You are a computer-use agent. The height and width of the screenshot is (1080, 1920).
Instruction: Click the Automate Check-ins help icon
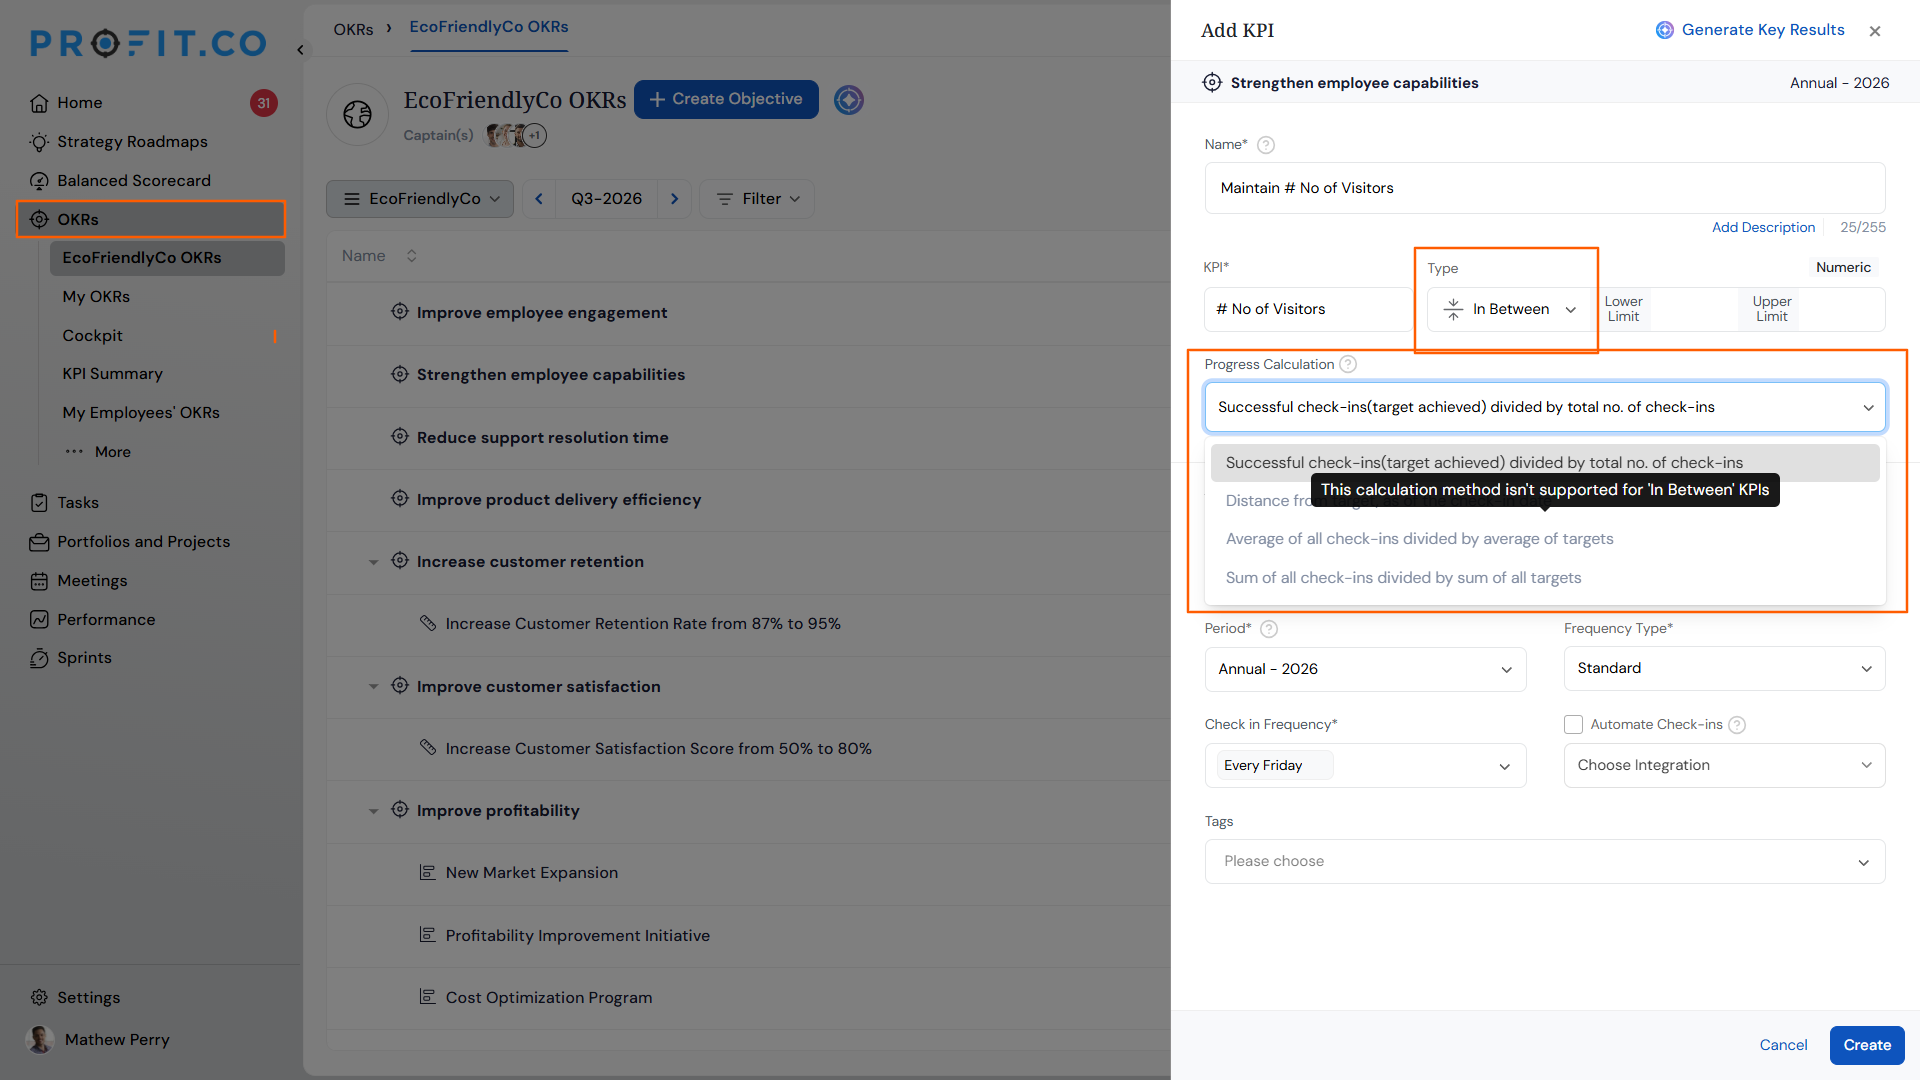(1737, 725)
